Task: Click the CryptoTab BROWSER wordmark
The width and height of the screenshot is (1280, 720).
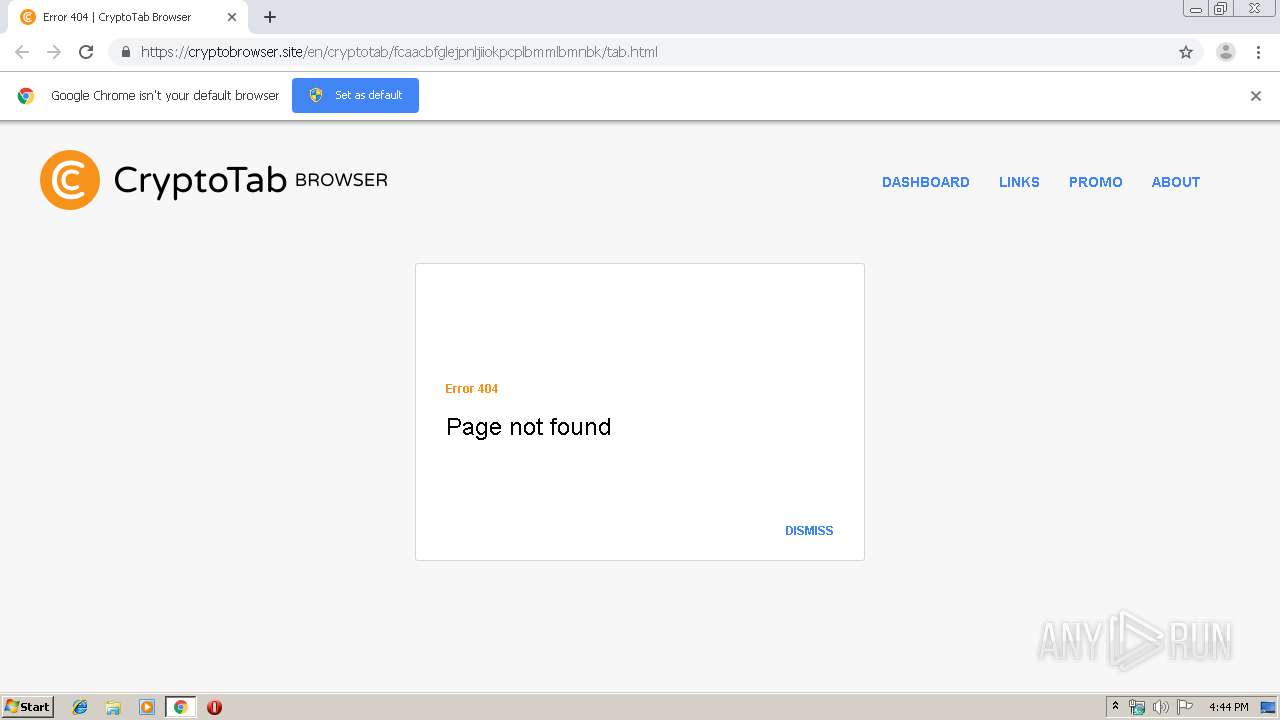Action: 250,180
